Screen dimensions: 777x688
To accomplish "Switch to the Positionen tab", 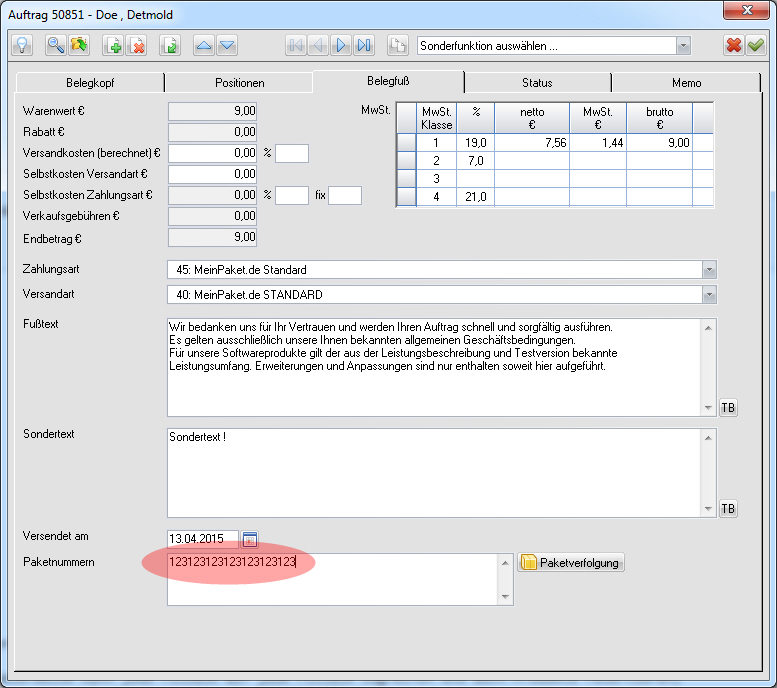I will click(239, 83).
